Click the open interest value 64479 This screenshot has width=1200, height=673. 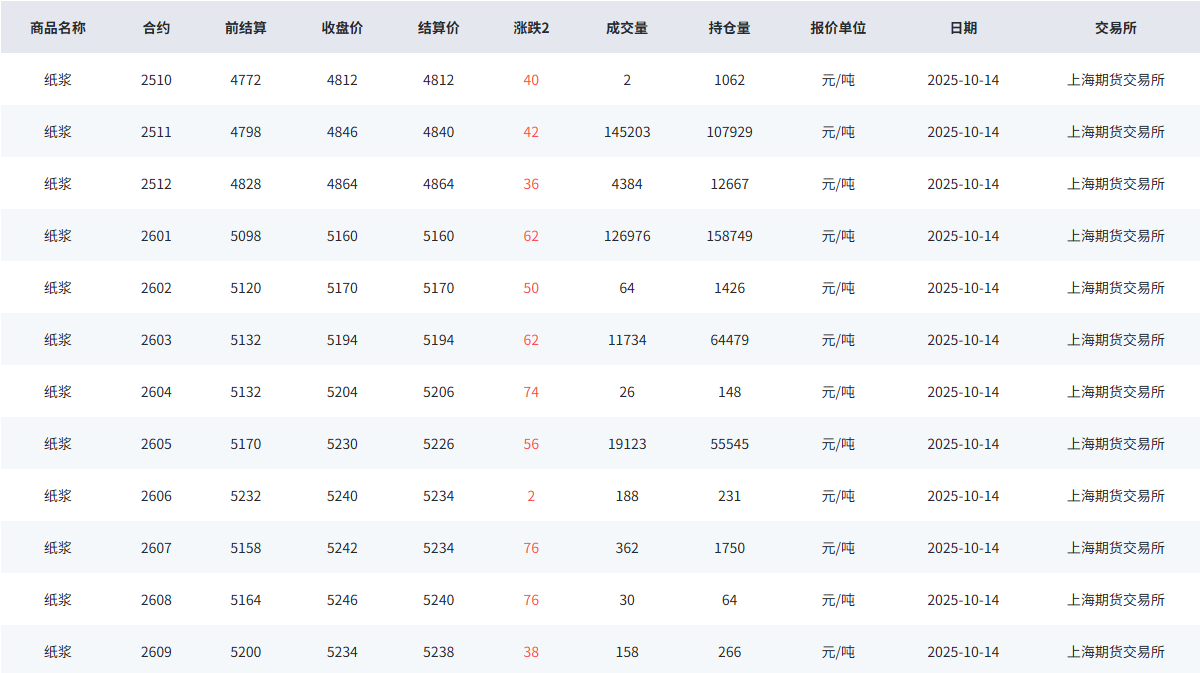tap(729, 340)
